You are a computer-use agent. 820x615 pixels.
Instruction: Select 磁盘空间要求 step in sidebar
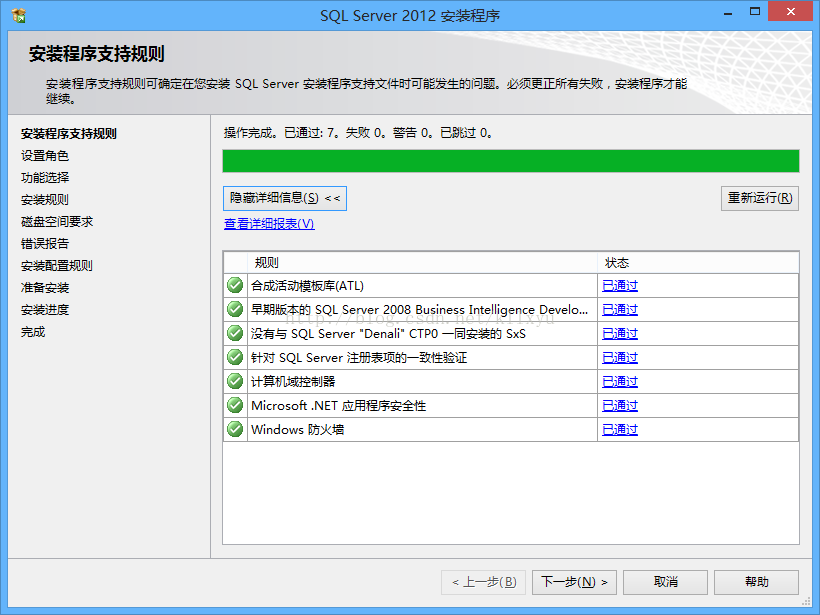tap(57, 222)
